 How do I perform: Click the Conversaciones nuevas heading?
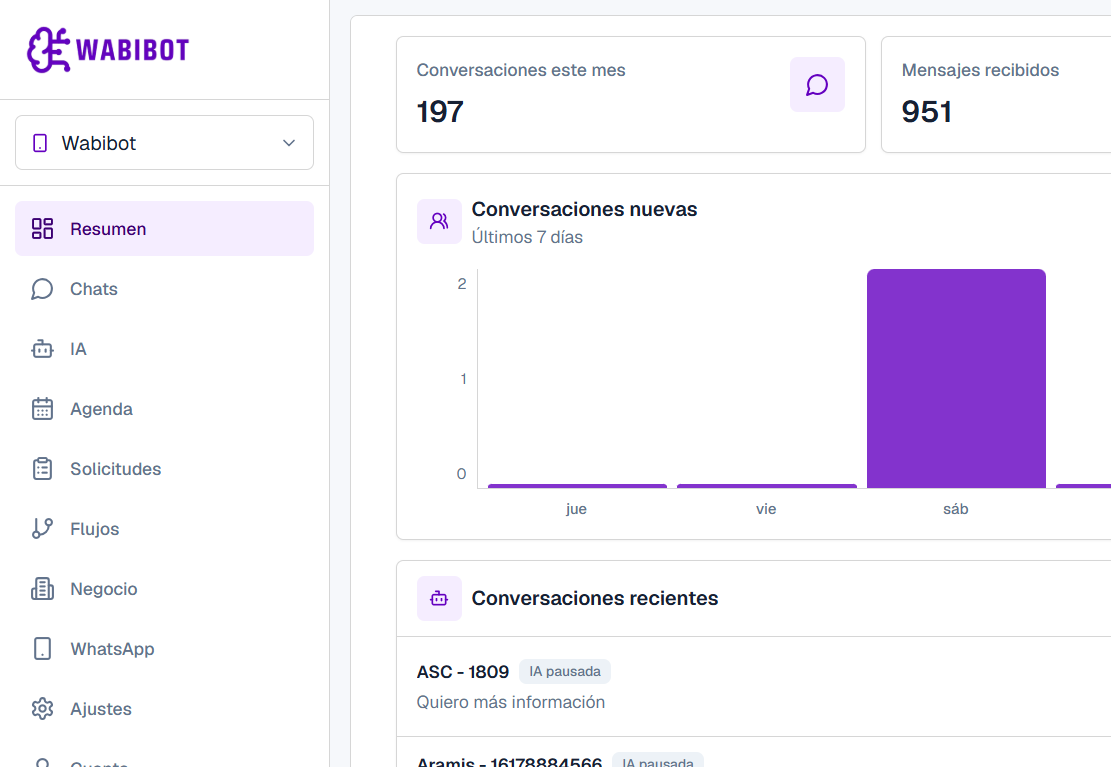(585, 209)
